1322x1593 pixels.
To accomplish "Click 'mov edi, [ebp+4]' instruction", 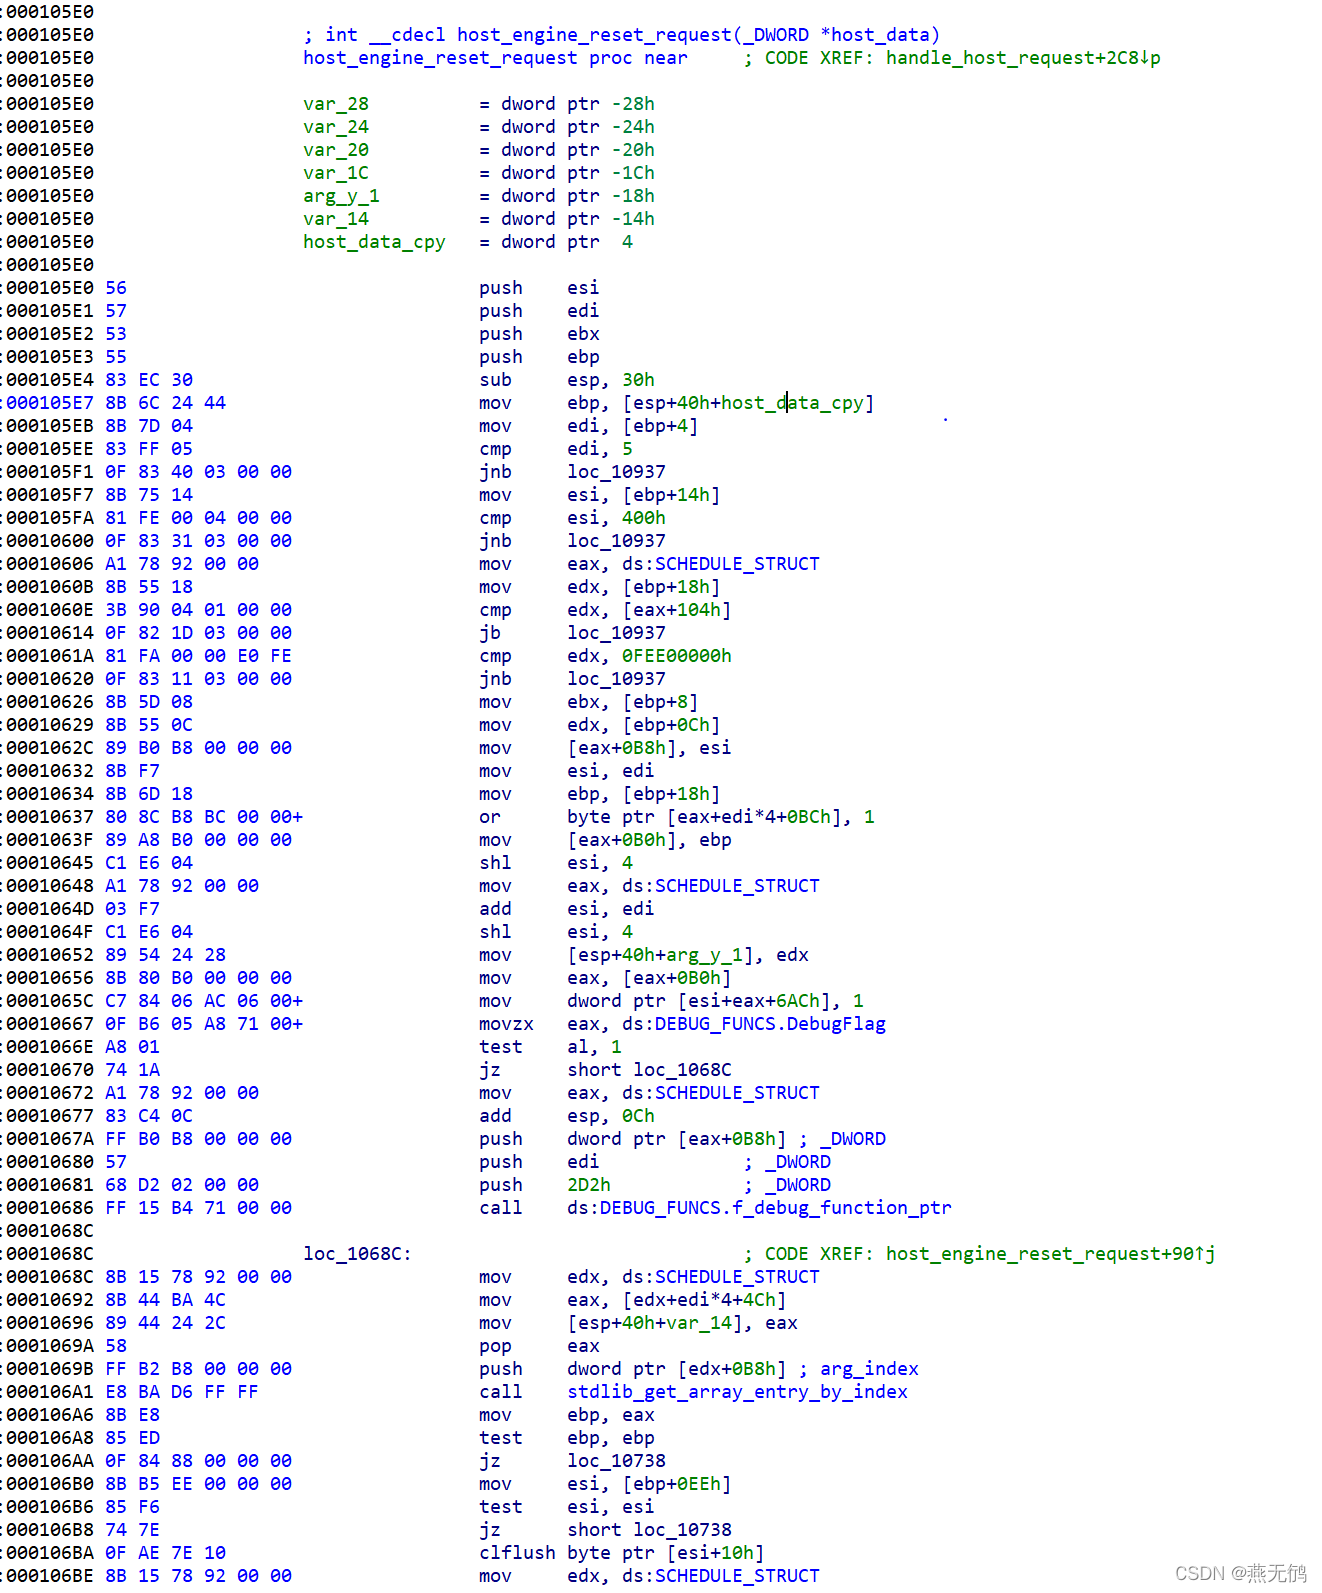I will pyautogui.click(x=588, y=426).
